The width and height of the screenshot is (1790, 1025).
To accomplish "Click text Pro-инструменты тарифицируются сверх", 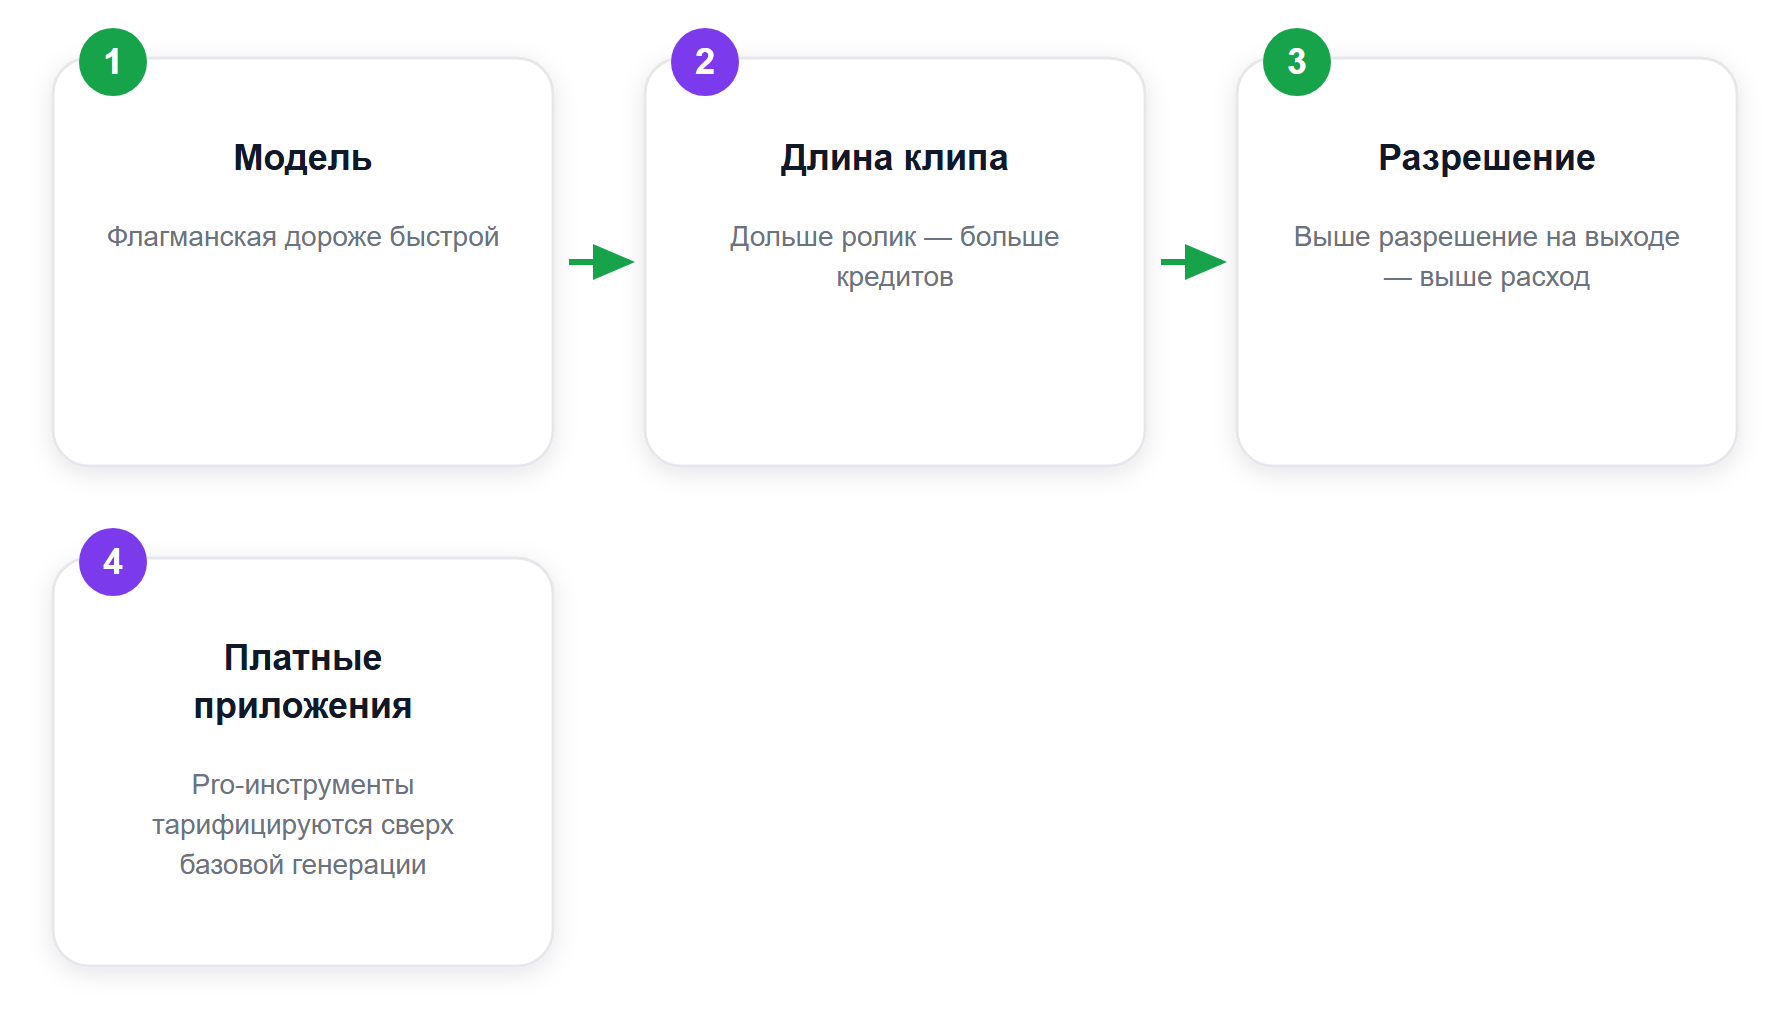I will 303,805.
